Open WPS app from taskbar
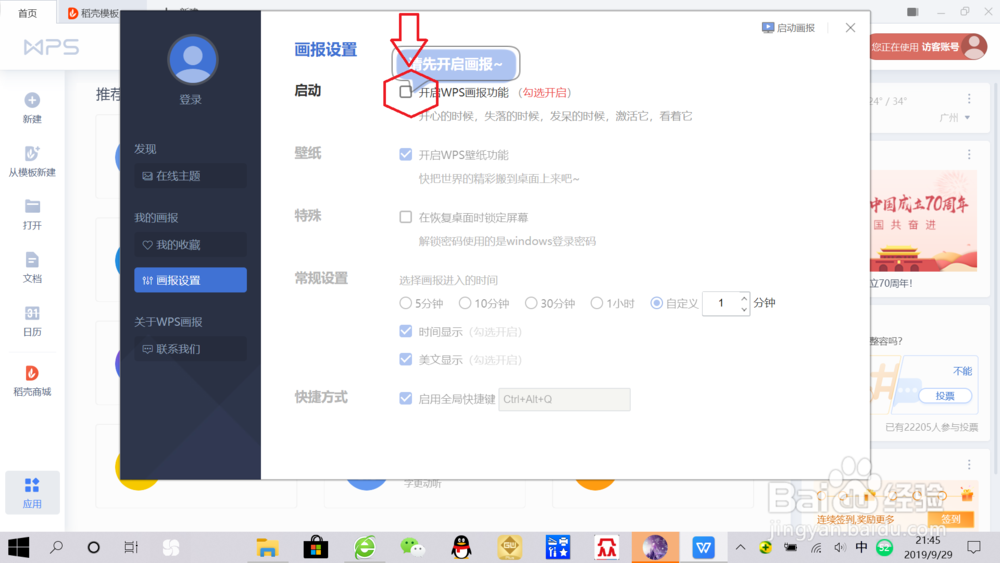 (703, 547)
